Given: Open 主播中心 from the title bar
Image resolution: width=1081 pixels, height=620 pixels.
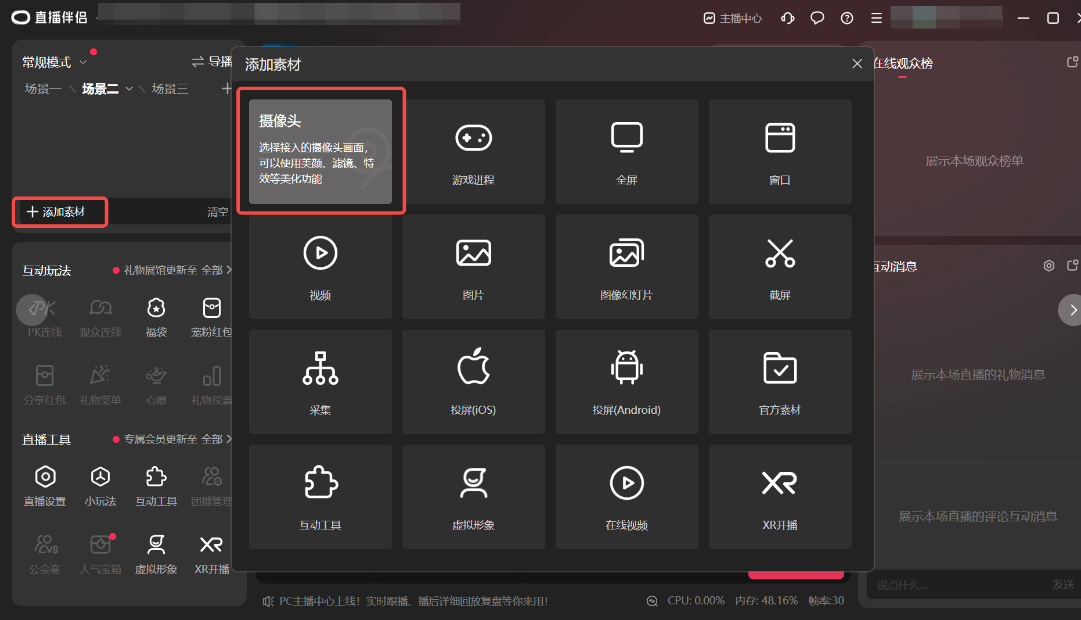Looking at the screenshot, I should pyautogui.click(x=733, y=18).
